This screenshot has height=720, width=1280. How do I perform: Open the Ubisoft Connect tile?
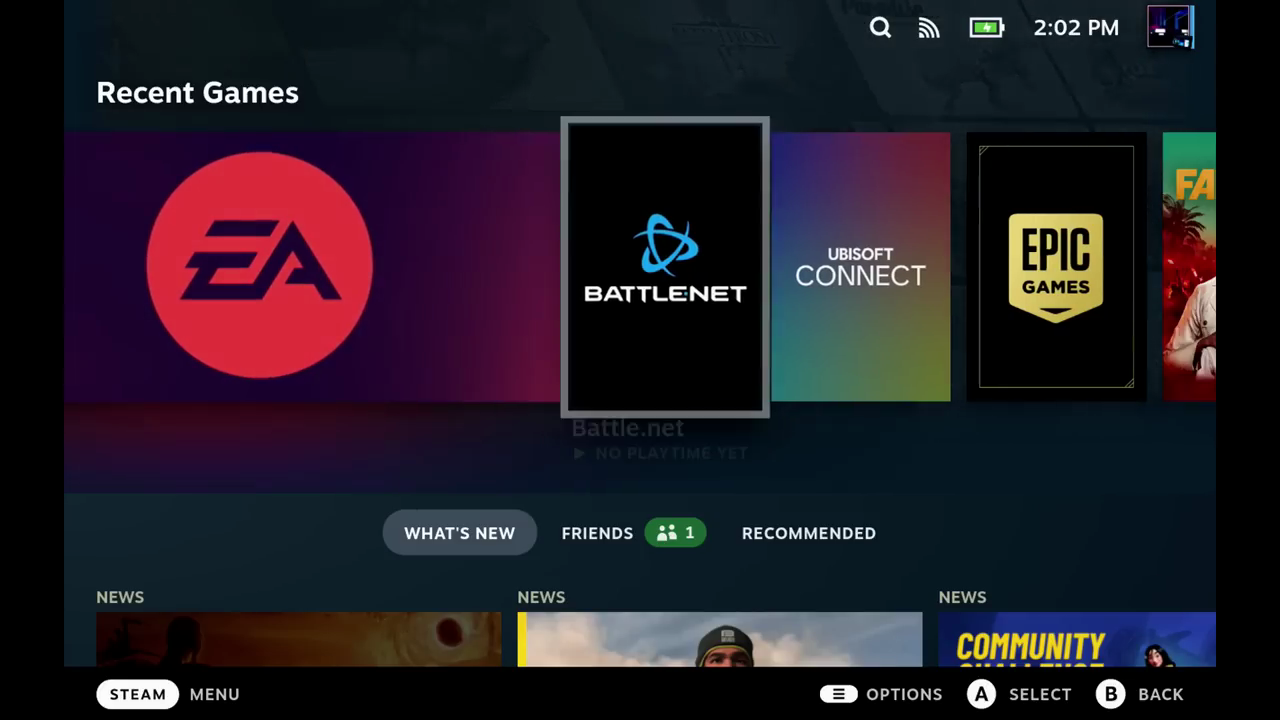click(x=861, y=267)
